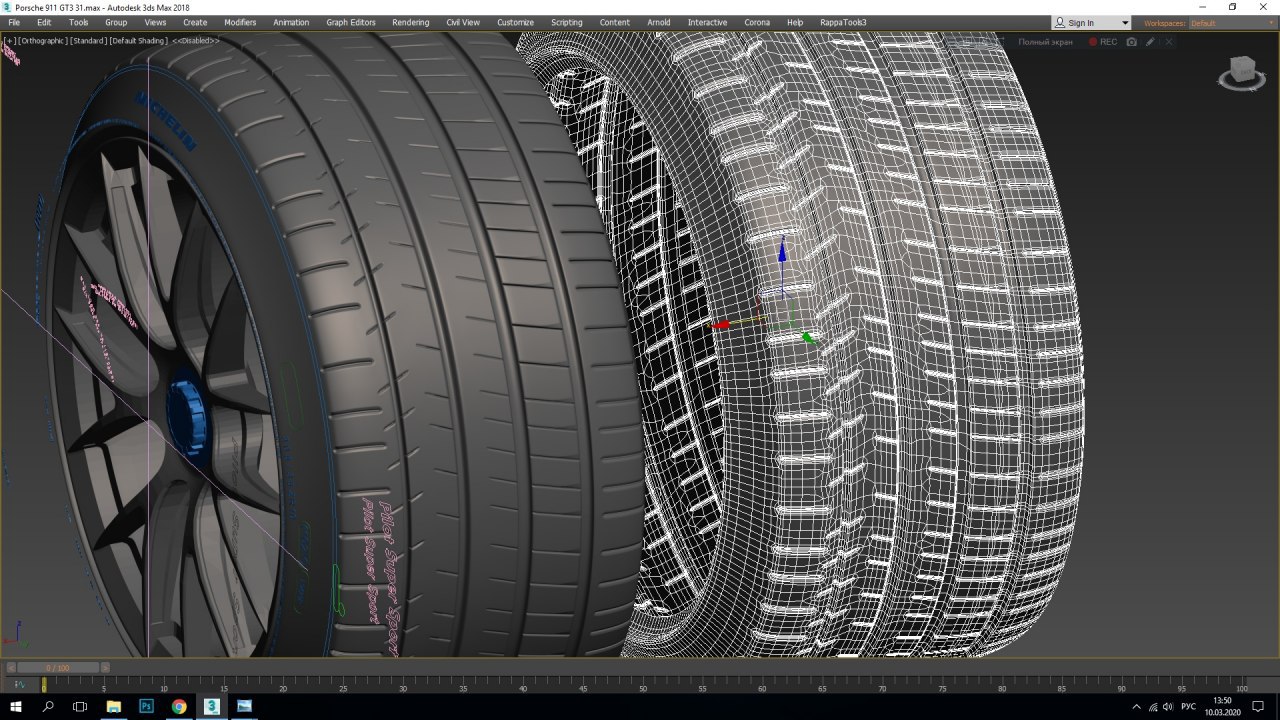Click frame 25 on the track bar

[343, 685]
